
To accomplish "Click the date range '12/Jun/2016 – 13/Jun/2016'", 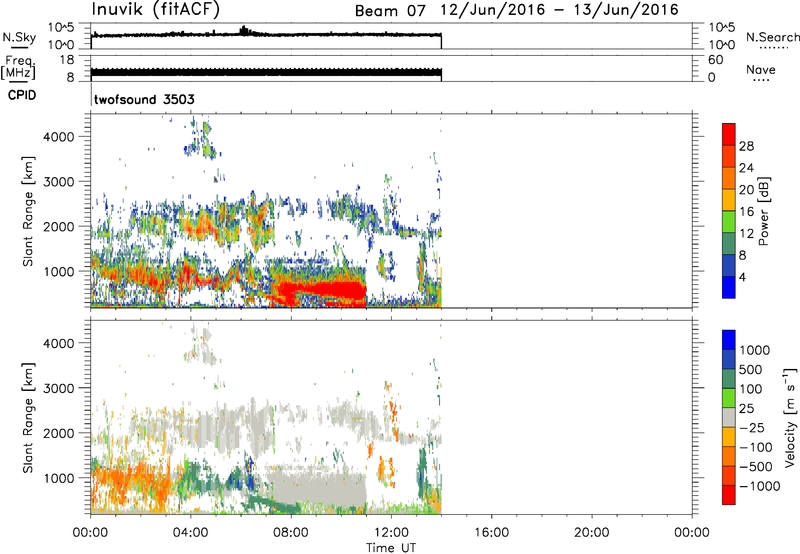I will [x=560, y=10].
